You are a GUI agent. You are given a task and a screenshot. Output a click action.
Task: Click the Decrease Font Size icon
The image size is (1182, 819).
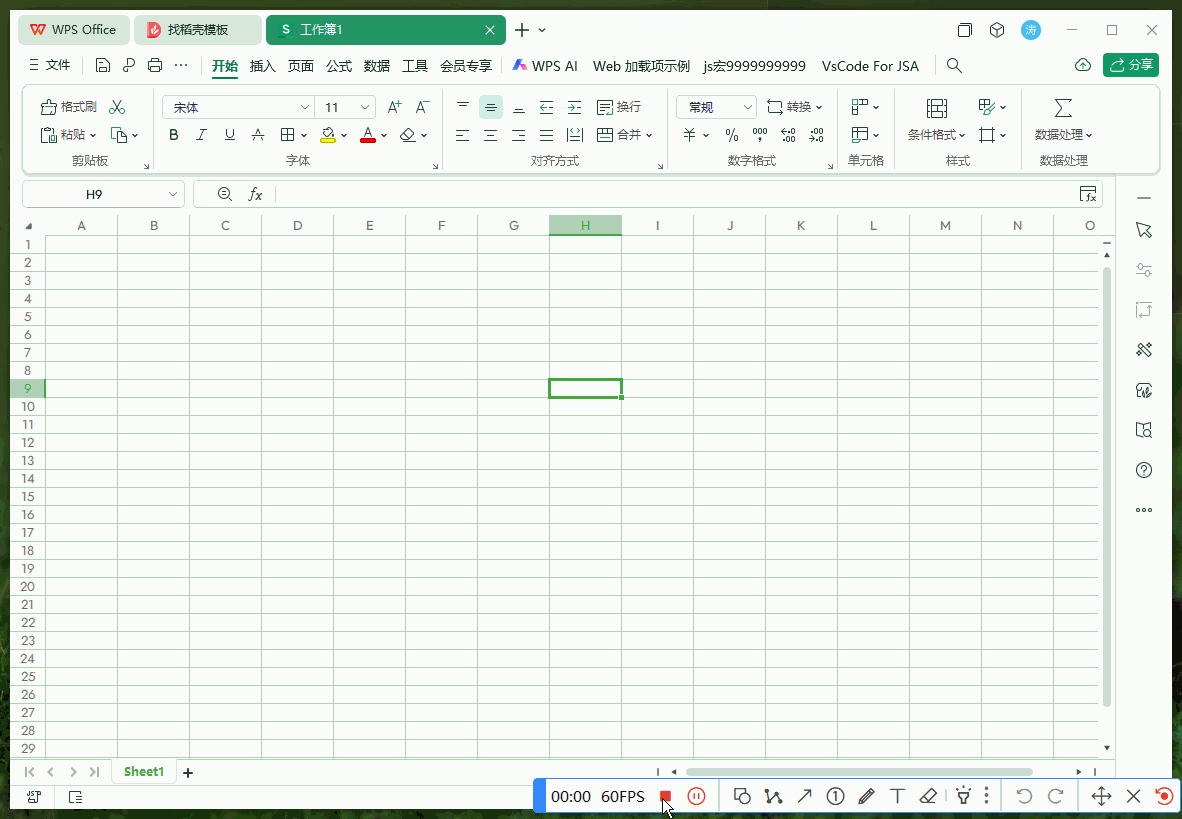point(422,107)
